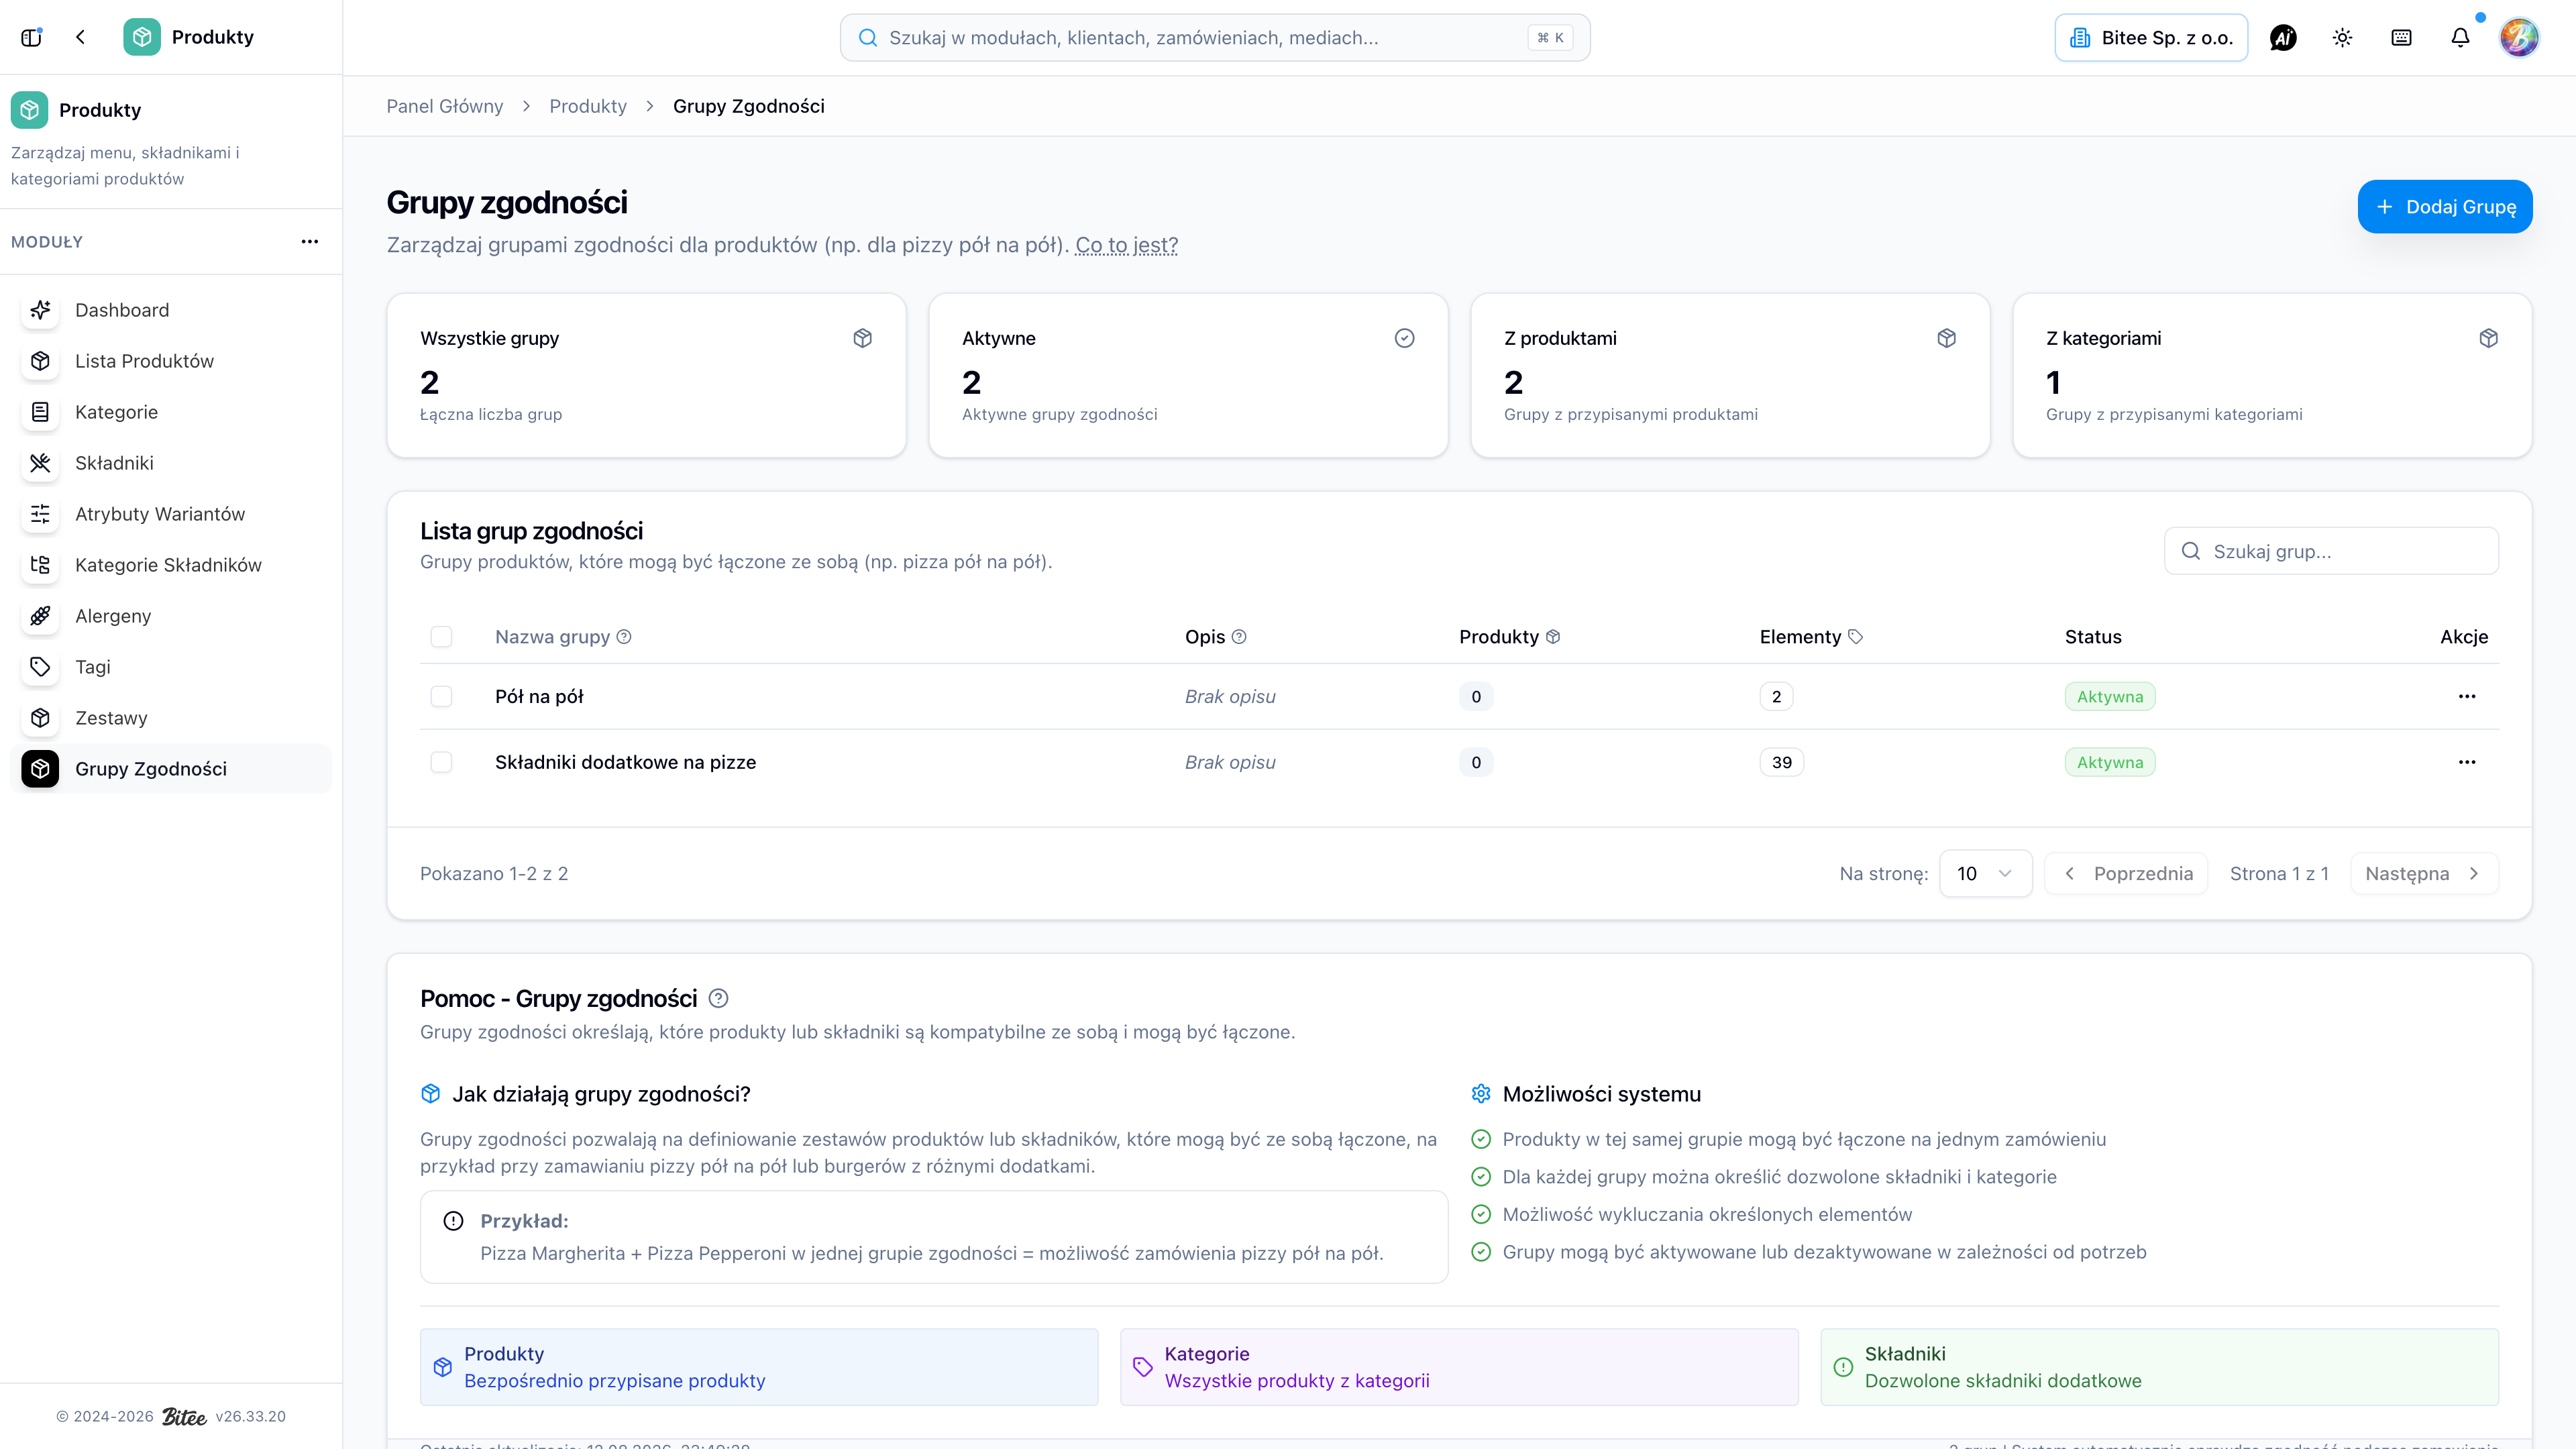Toggle the select-all groups checkbox

[441, 637]
